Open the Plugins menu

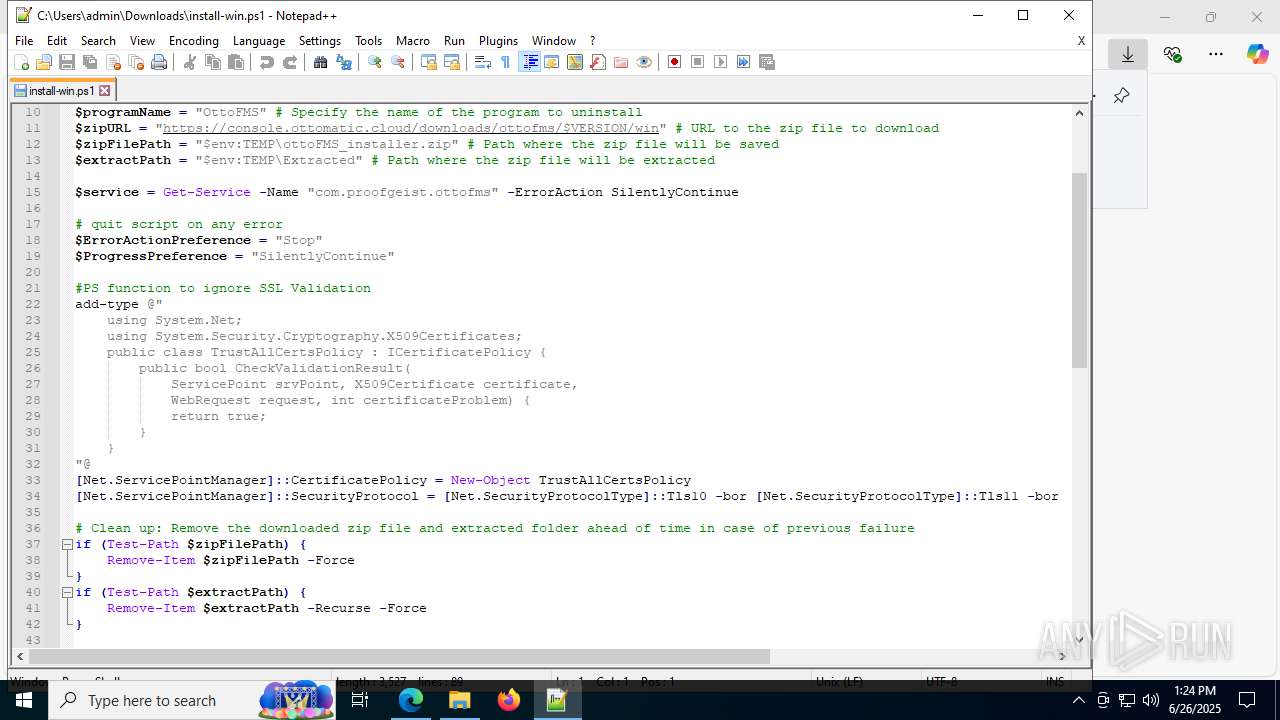click(x=498, y=41)
